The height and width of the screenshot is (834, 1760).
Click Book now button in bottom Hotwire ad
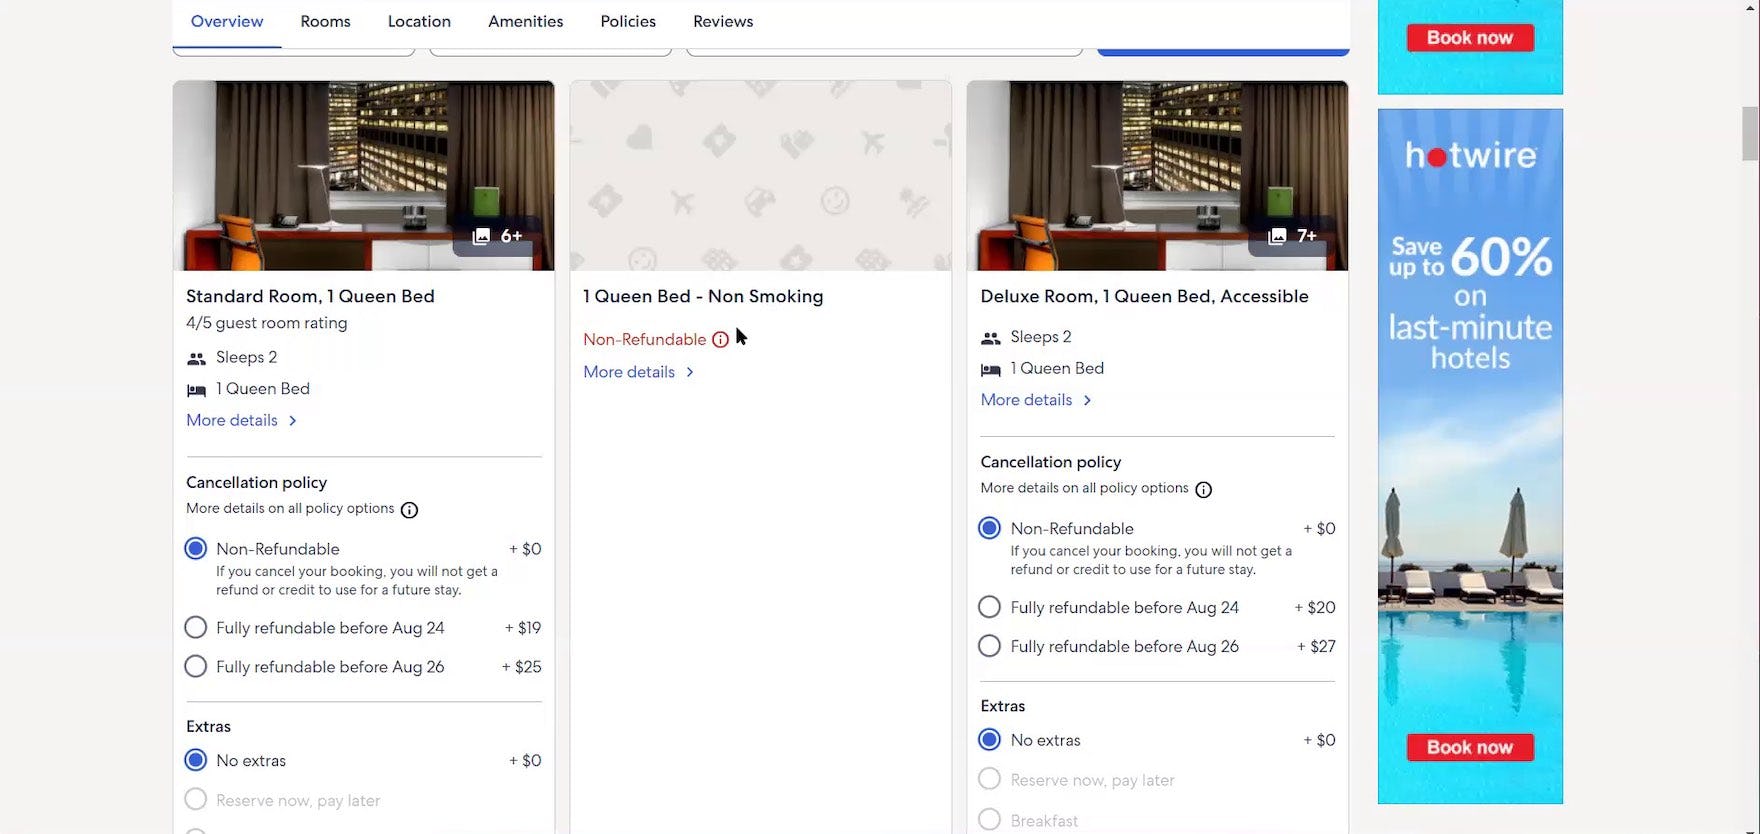pos(1469,747)
